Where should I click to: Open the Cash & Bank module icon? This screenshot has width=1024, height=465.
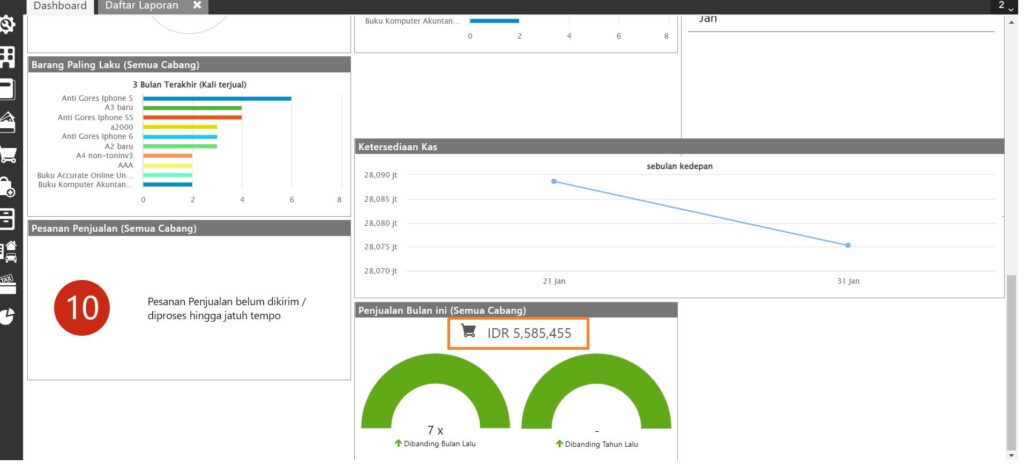click(x=8, y=122)
